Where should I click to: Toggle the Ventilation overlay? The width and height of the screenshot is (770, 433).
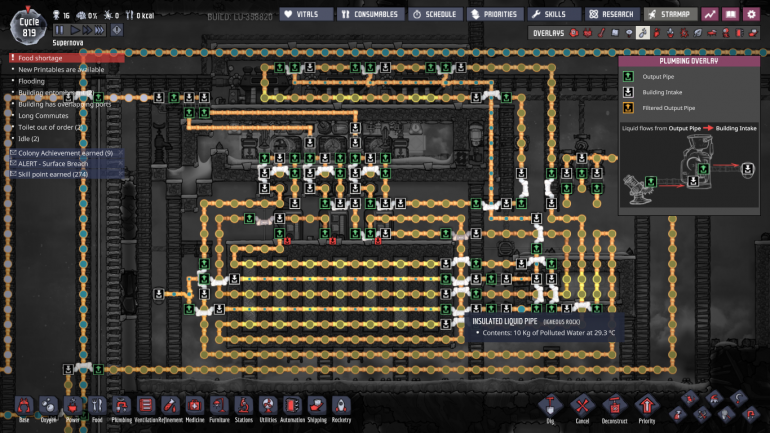pos(657,33)
